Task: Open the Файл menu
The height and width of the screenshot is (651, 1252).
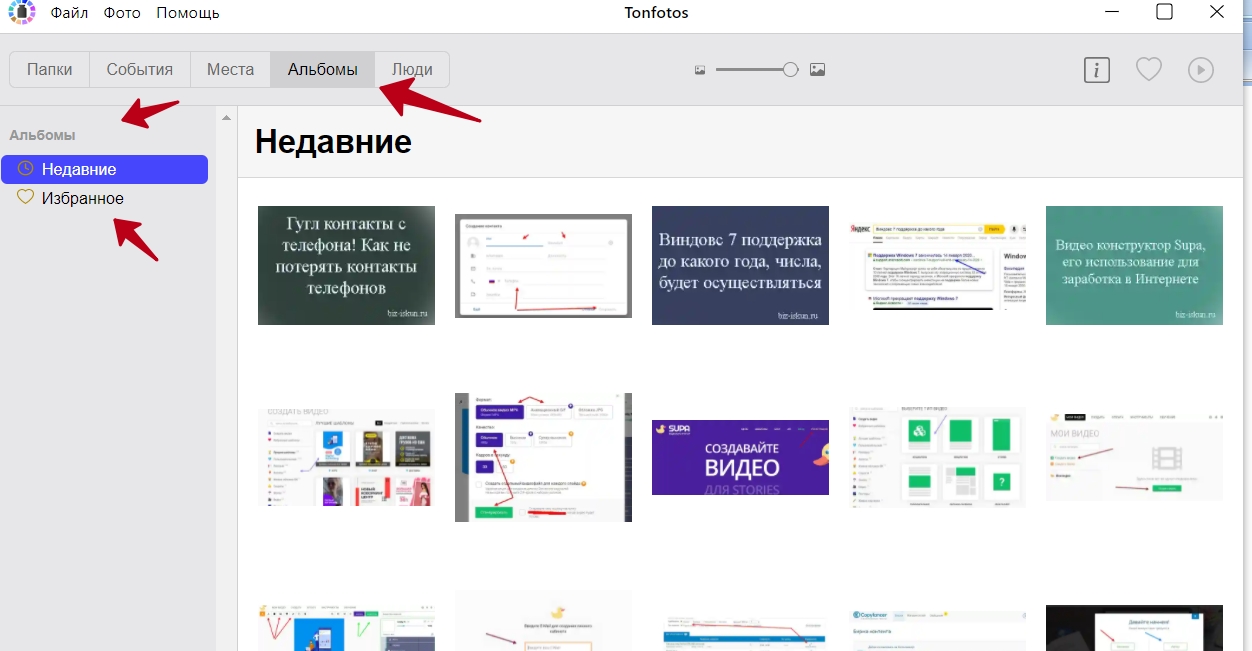Action: (x=69, y=13)
